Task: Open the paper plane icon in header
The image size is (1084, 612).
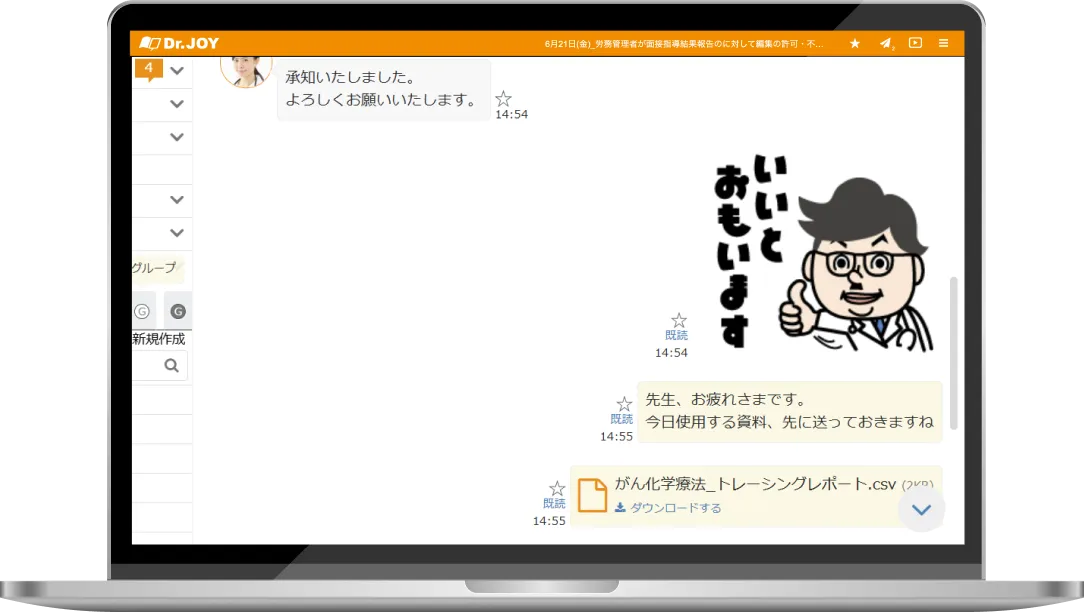Action: click(886, 43)
